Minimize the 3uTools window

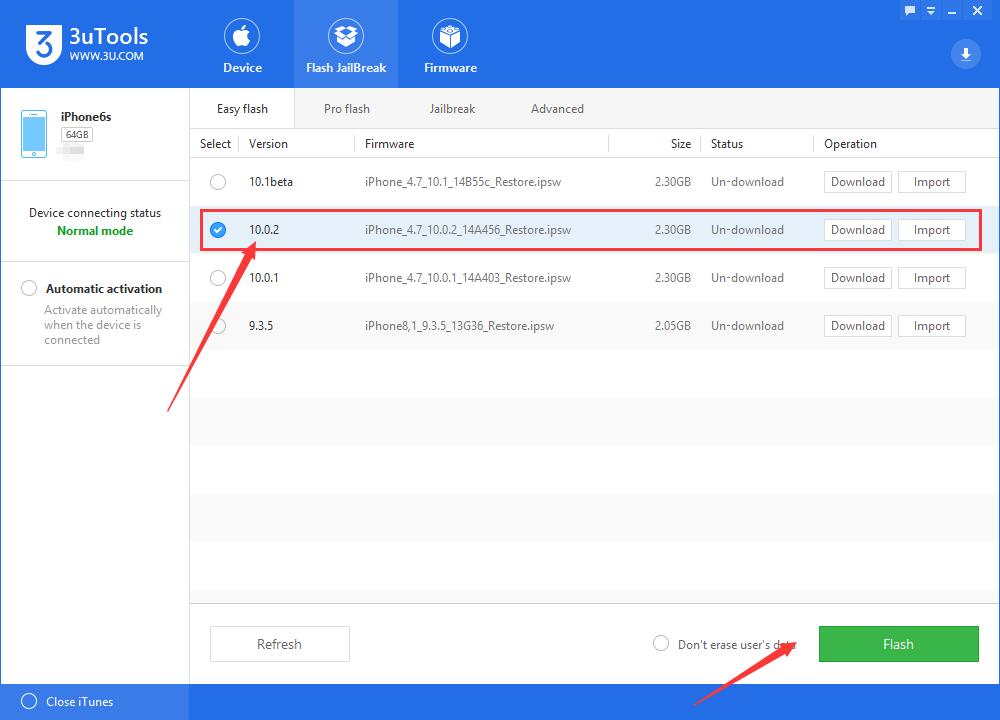click(952, 11)
